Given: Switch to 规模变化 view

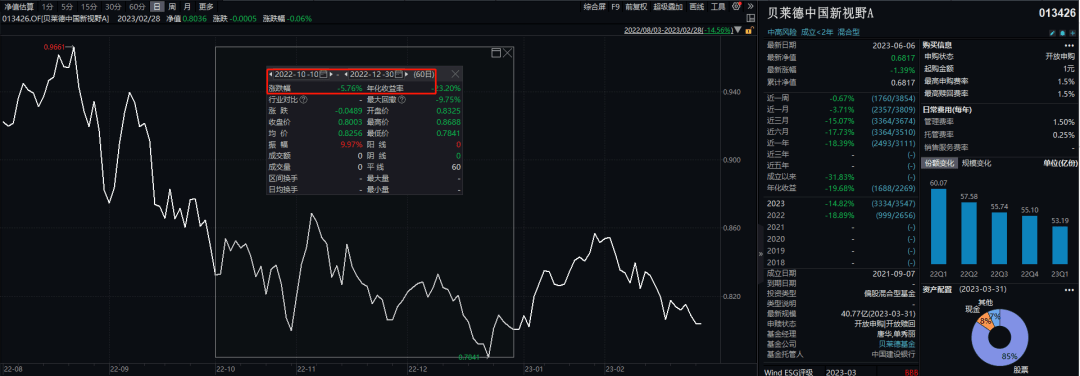Looking at the screenshot, I should pos(977,163).
